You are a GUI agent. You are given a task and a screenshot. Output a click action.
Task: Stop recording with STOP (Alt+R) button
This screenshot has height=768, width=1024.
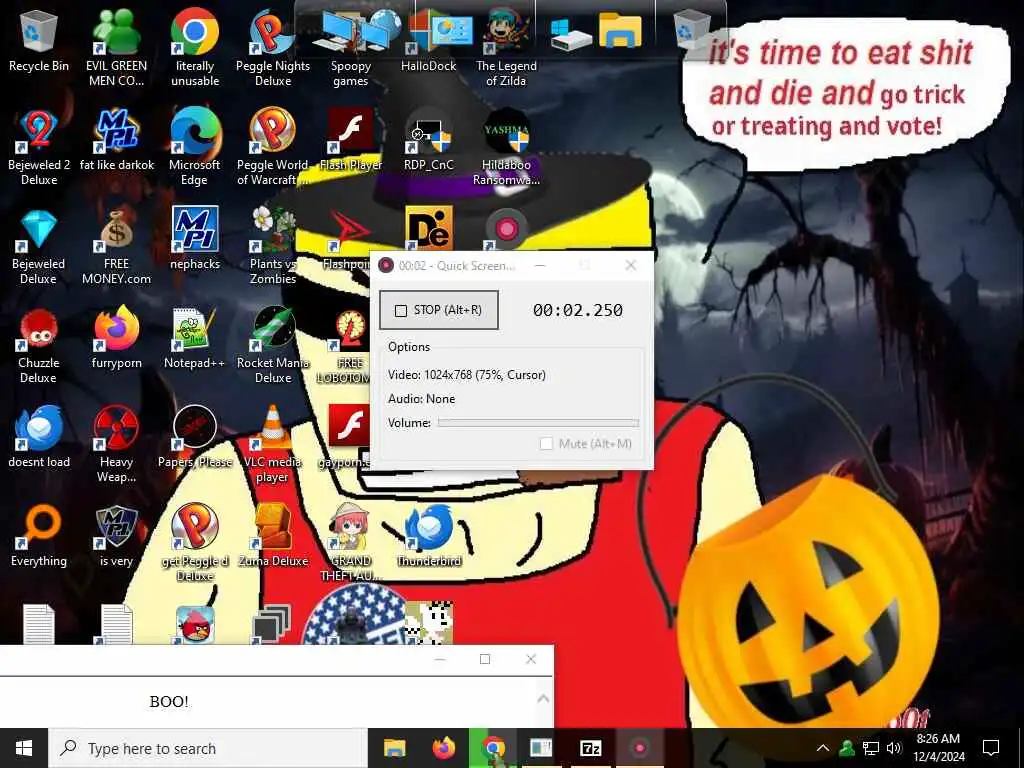coord(439,310)
